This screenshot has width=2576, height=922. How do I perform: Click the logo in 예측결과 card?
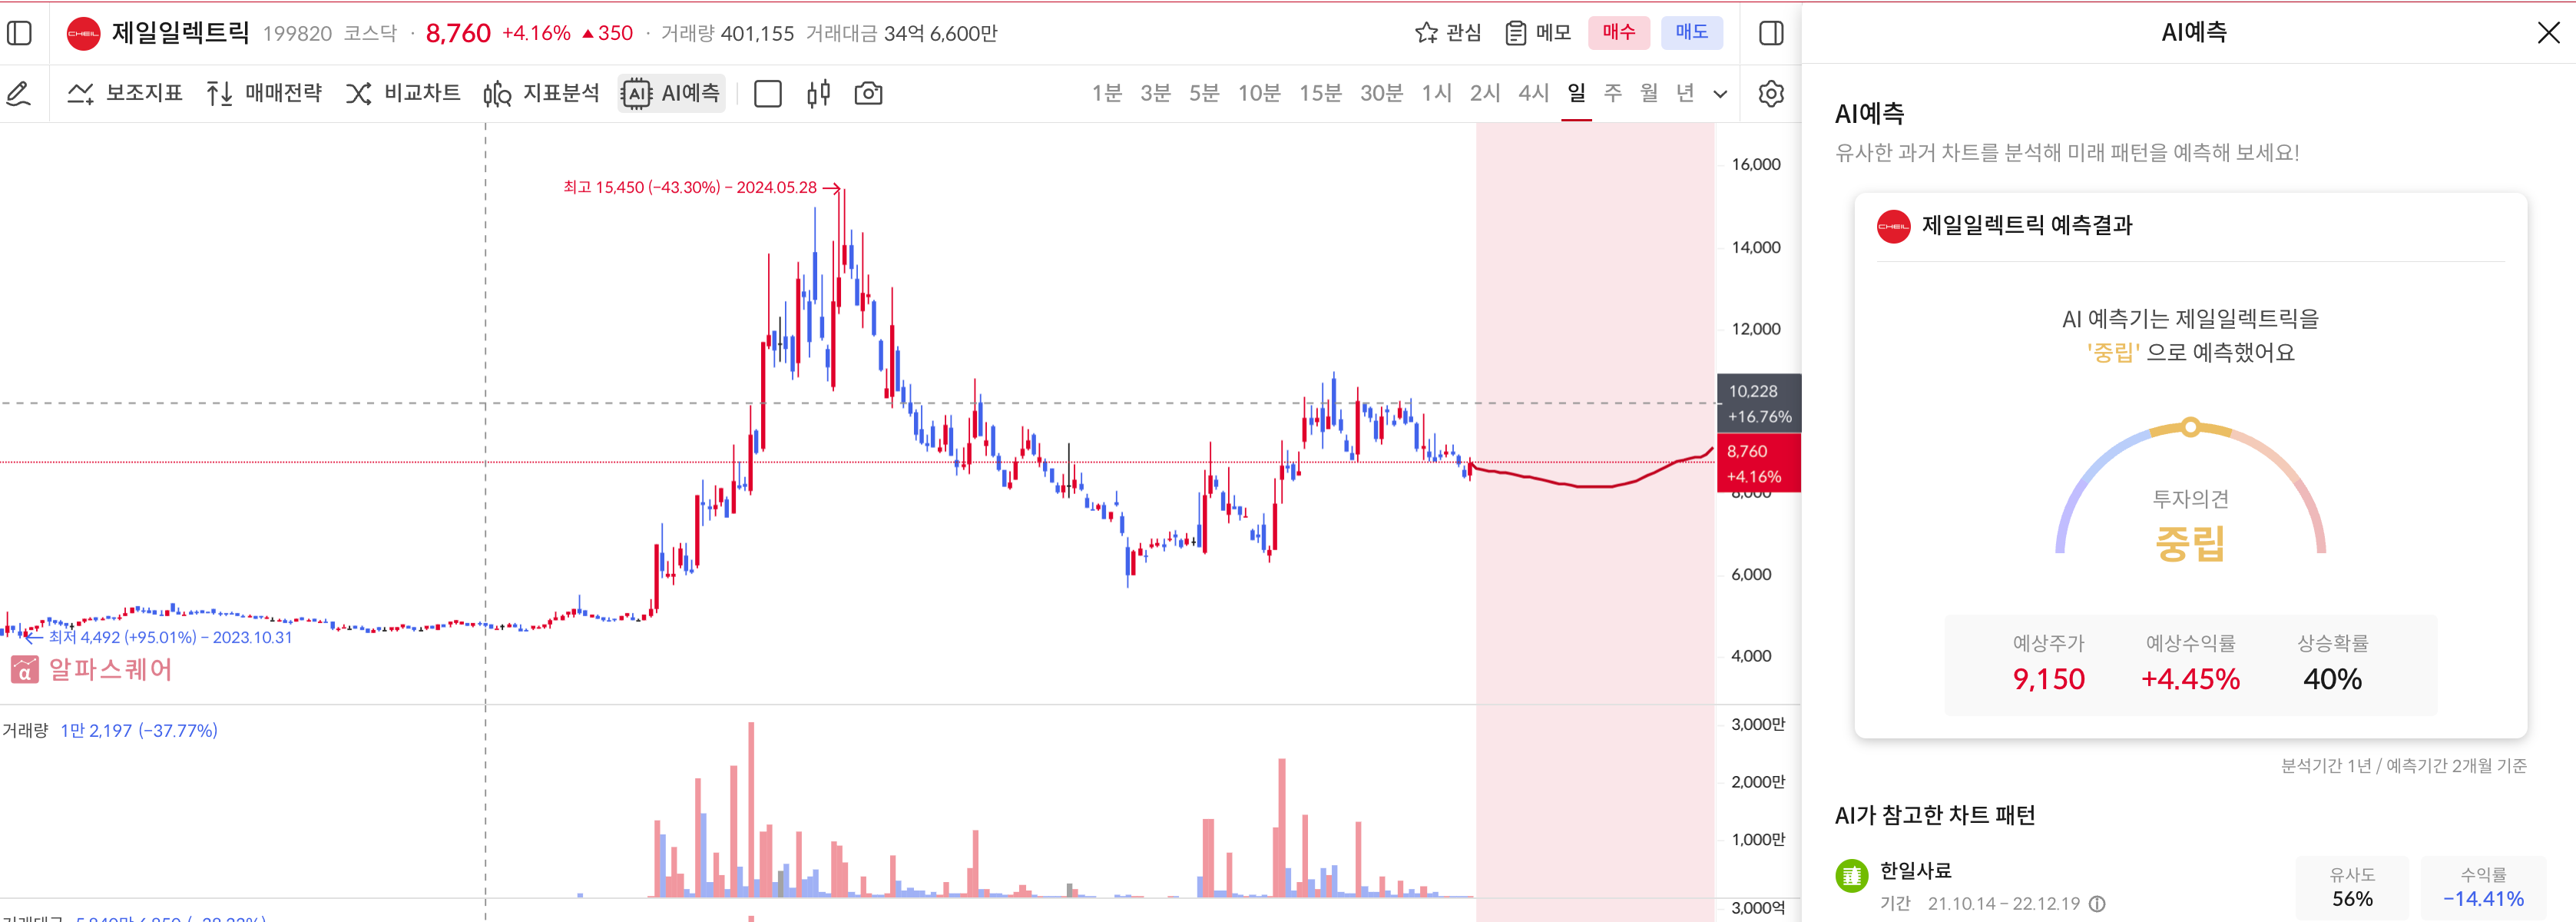[1893, 226]
